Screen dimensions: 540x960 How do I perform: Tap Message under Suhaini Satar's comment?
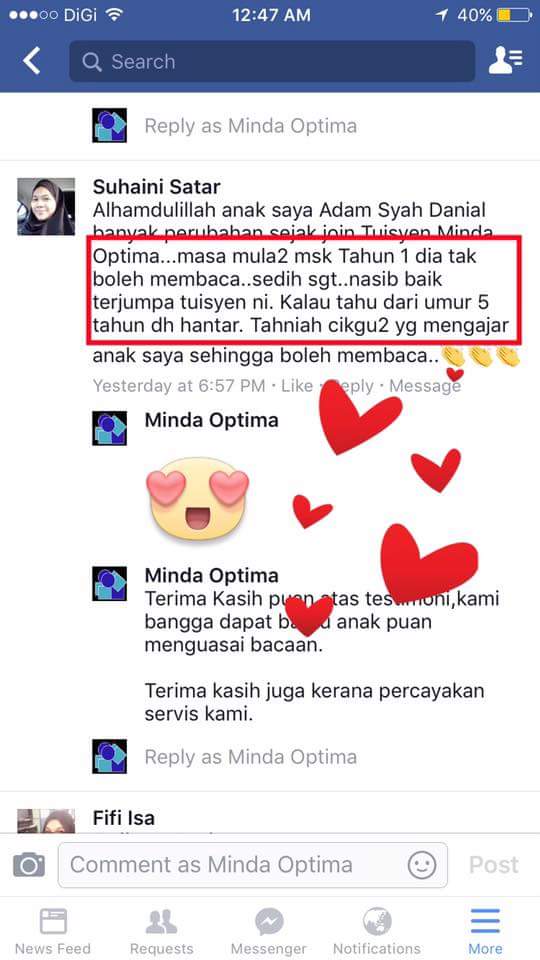tap(425, 386)
